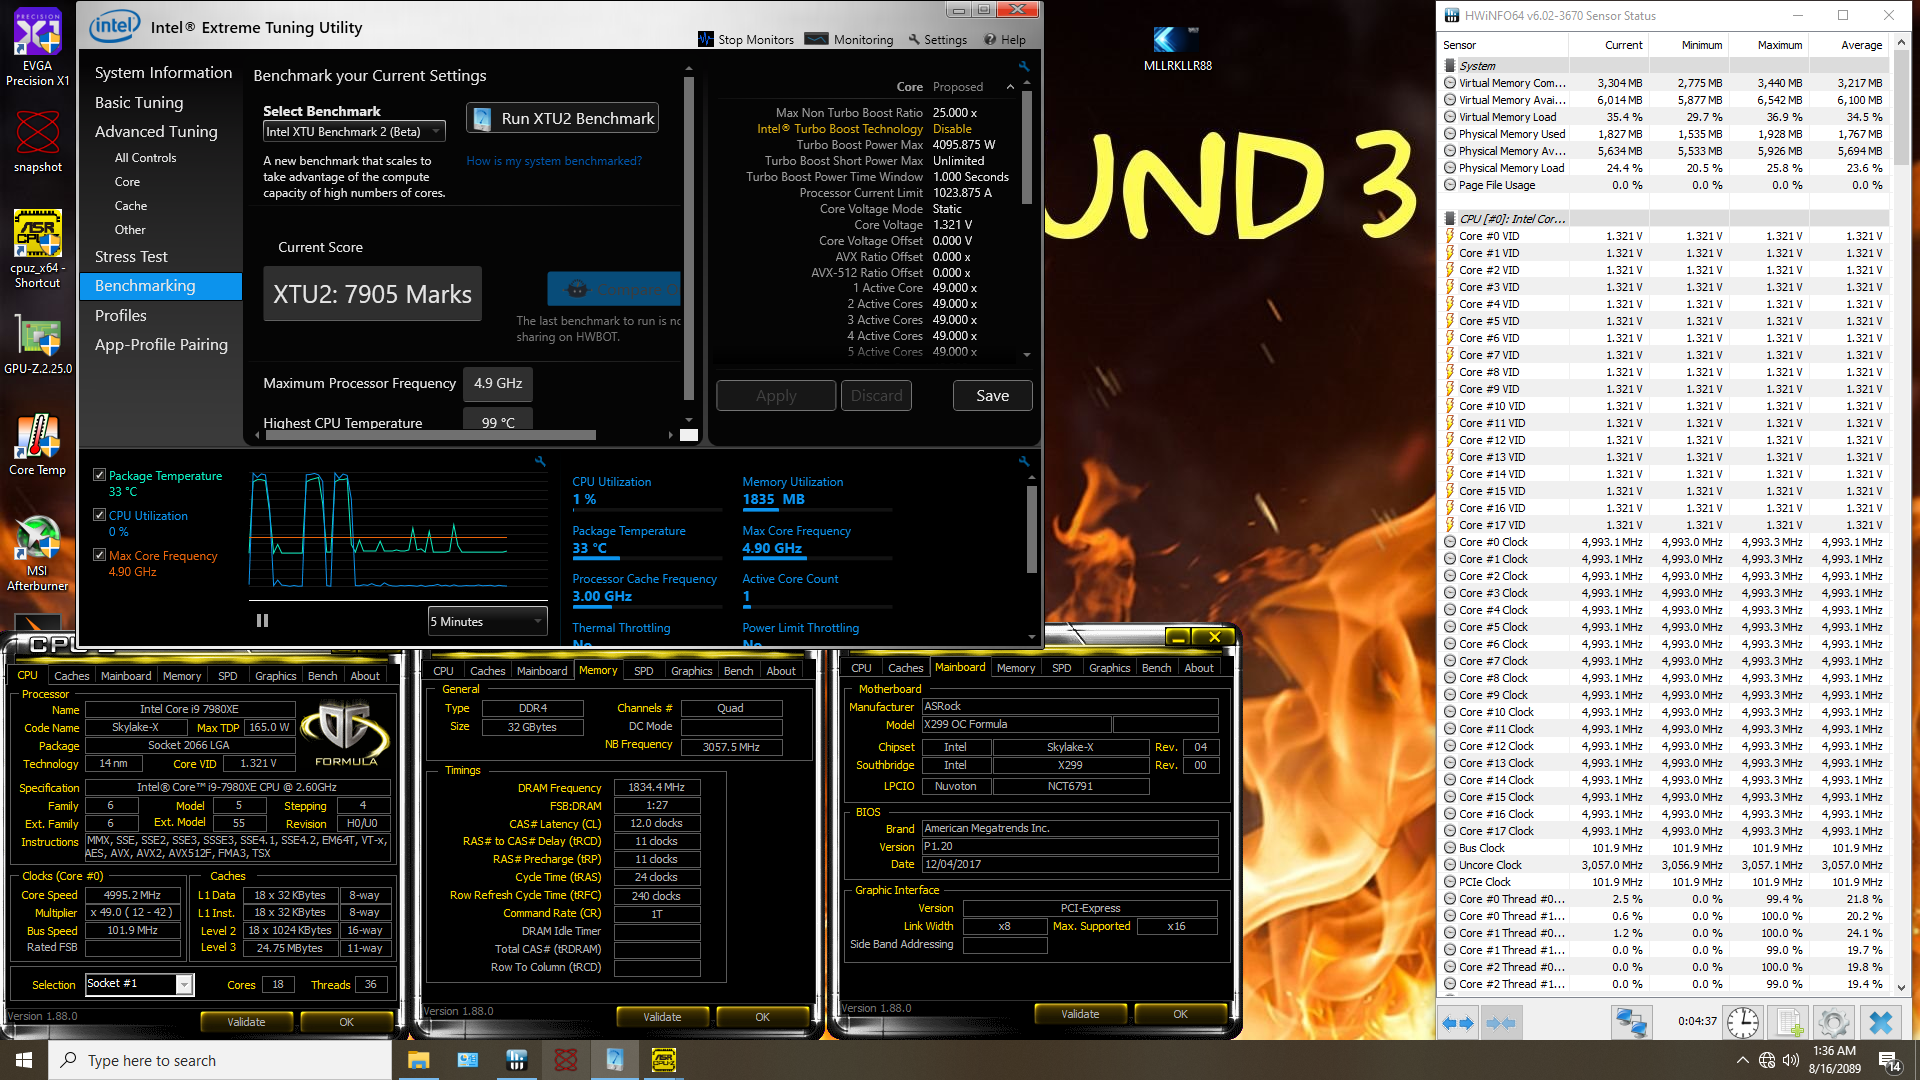This screenshot has width=1920, height=1080.
Task: Toggle Max Core Frequency graph checkbox
Action: pos(99,555)
